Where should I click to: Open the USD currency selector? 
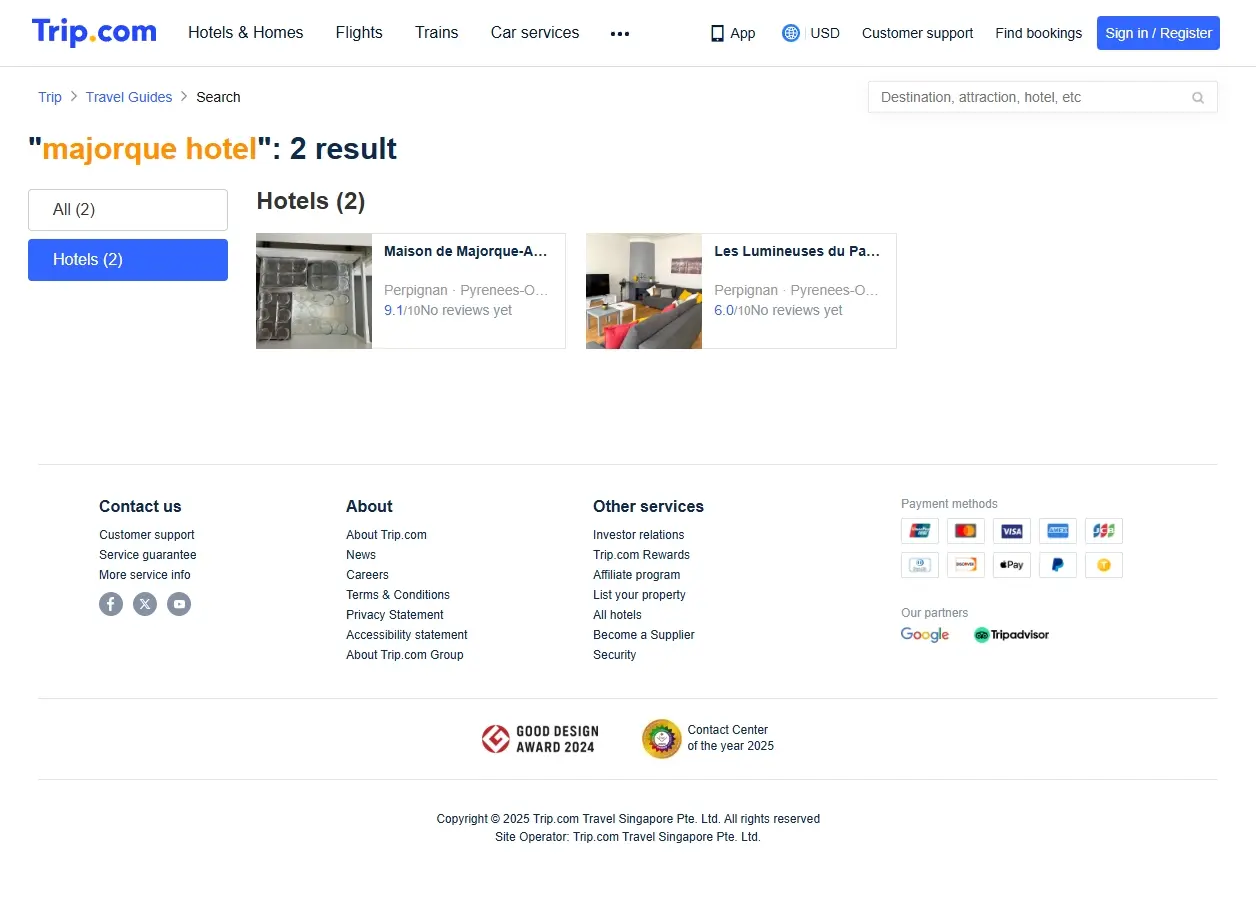825,33
